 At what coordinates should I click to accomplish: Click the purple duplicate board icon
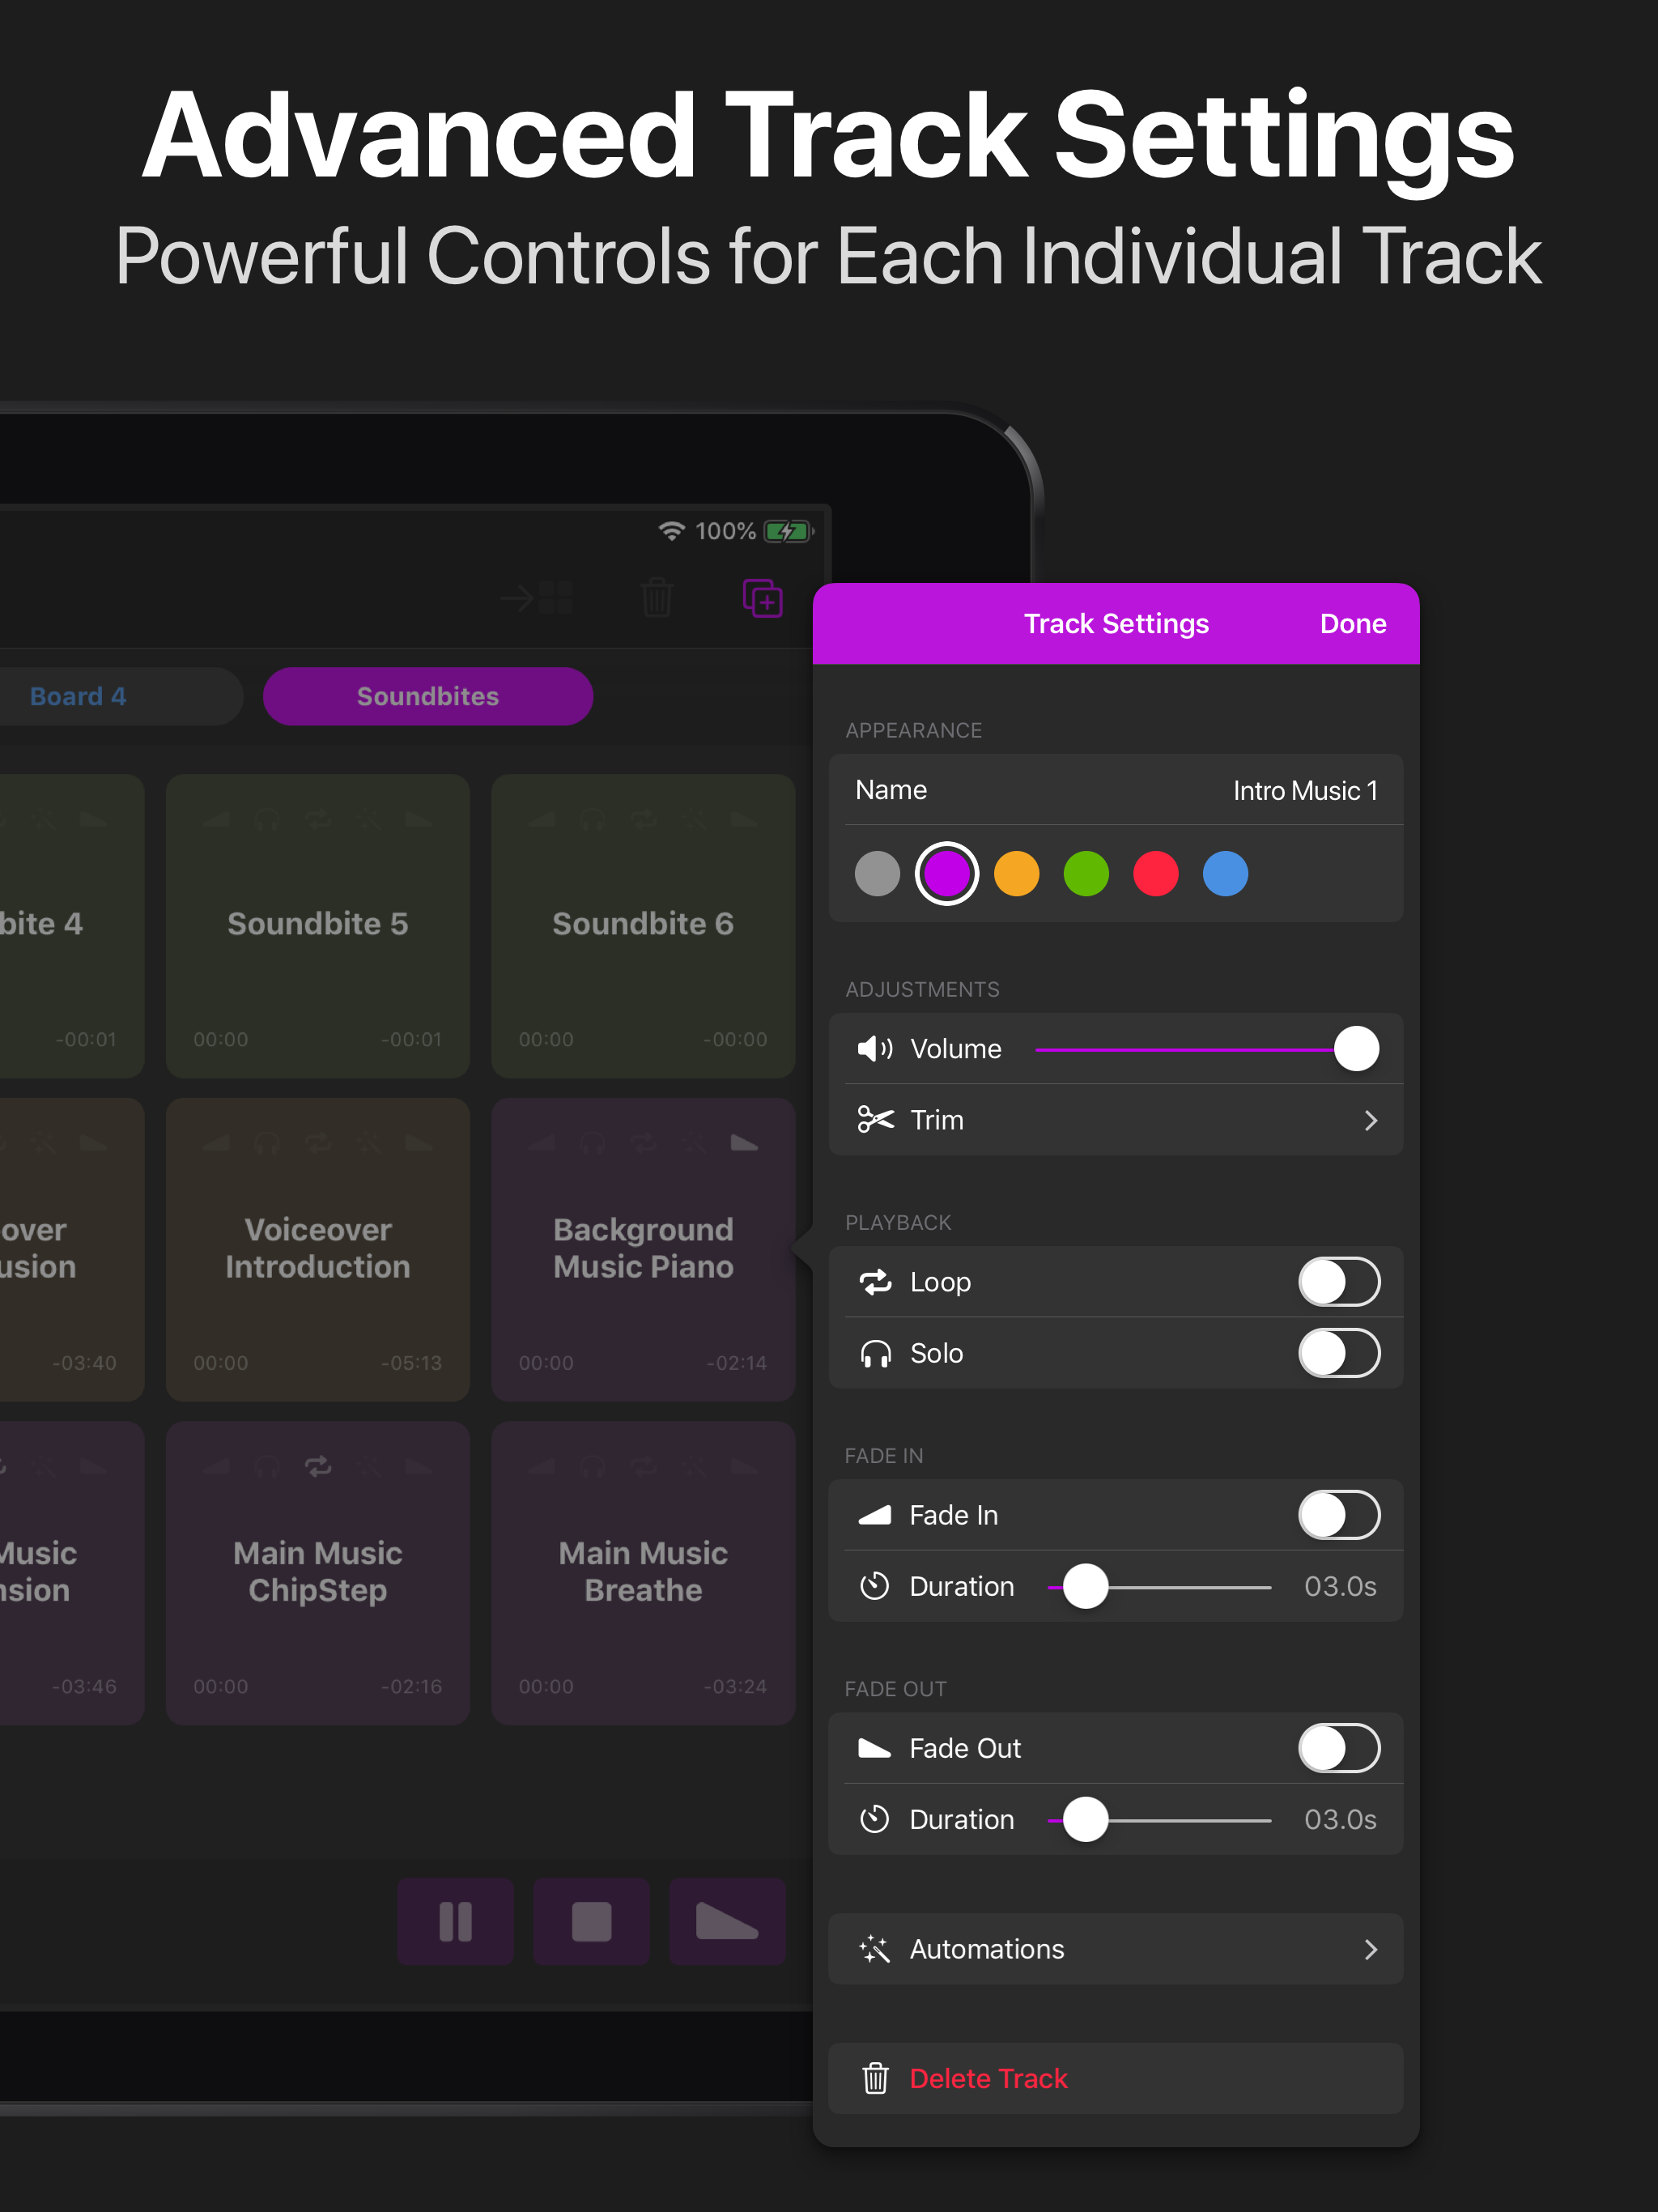[762, 597]
